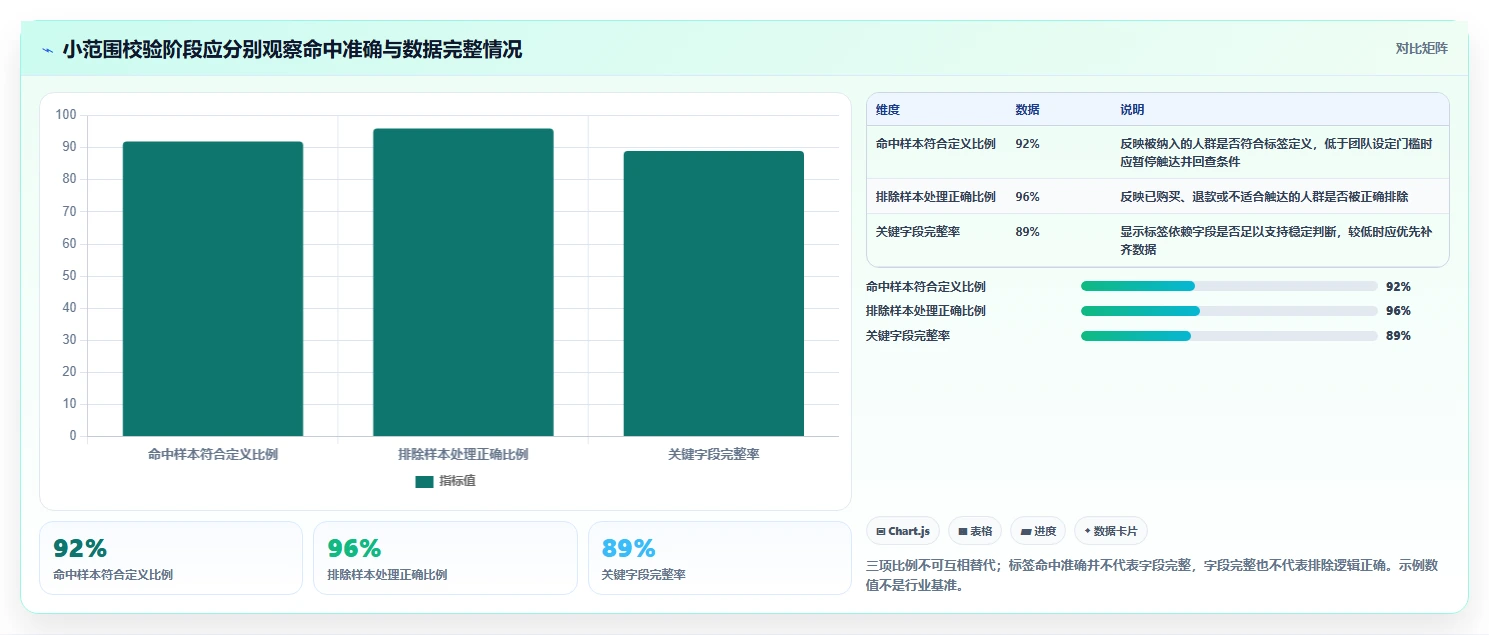Viewport: 1489px width, 635px height.
Task: Click the sparkle icon in 数据卡片 chip
Action: click(1087, 531)
